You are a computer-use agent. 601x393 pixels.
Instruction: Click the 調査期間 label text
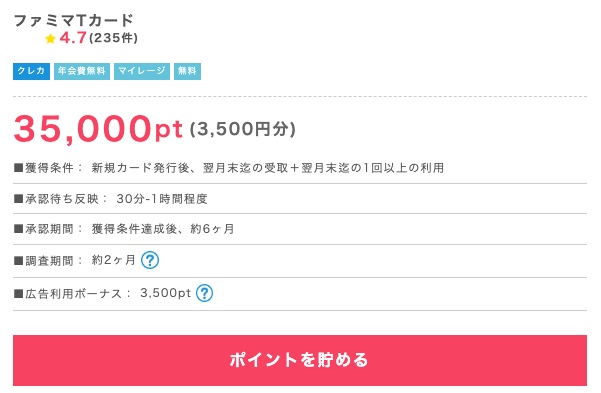49,261
